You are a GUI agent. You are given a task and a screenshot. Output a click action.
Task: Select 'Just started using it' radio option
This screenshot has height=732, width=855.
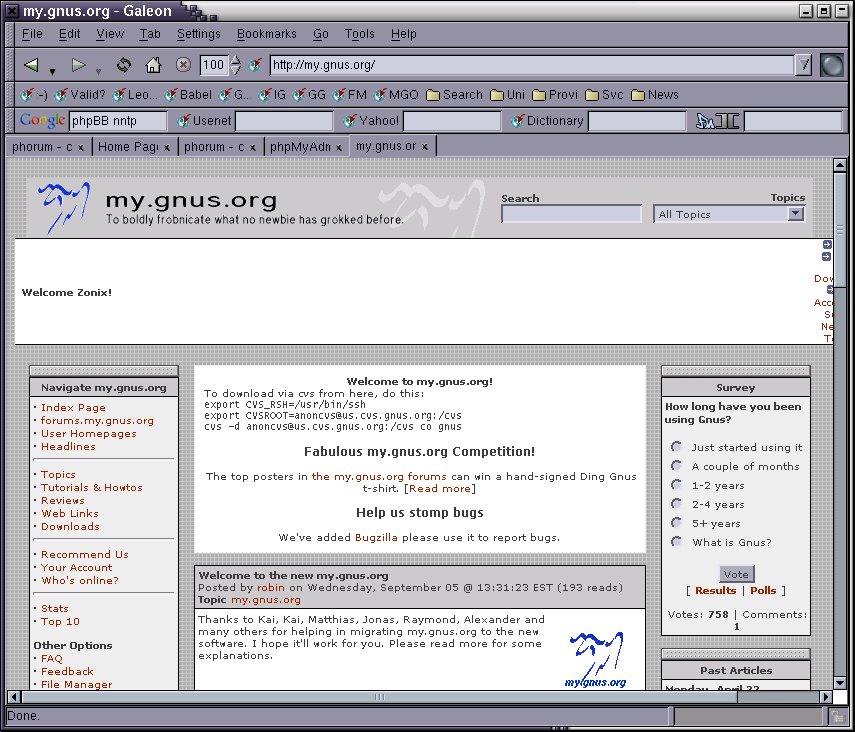tap(676, 447)
